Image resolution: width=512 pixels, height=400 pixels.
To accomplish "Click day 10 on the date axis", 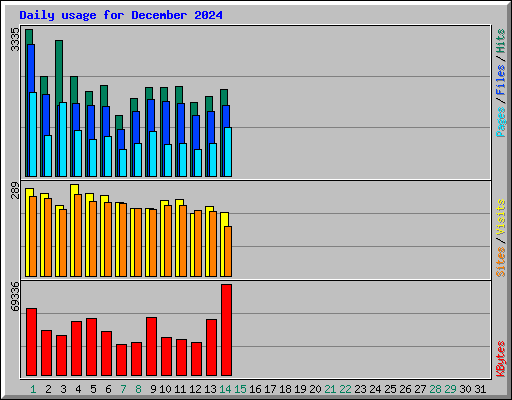I will click(x=165, y=389).
